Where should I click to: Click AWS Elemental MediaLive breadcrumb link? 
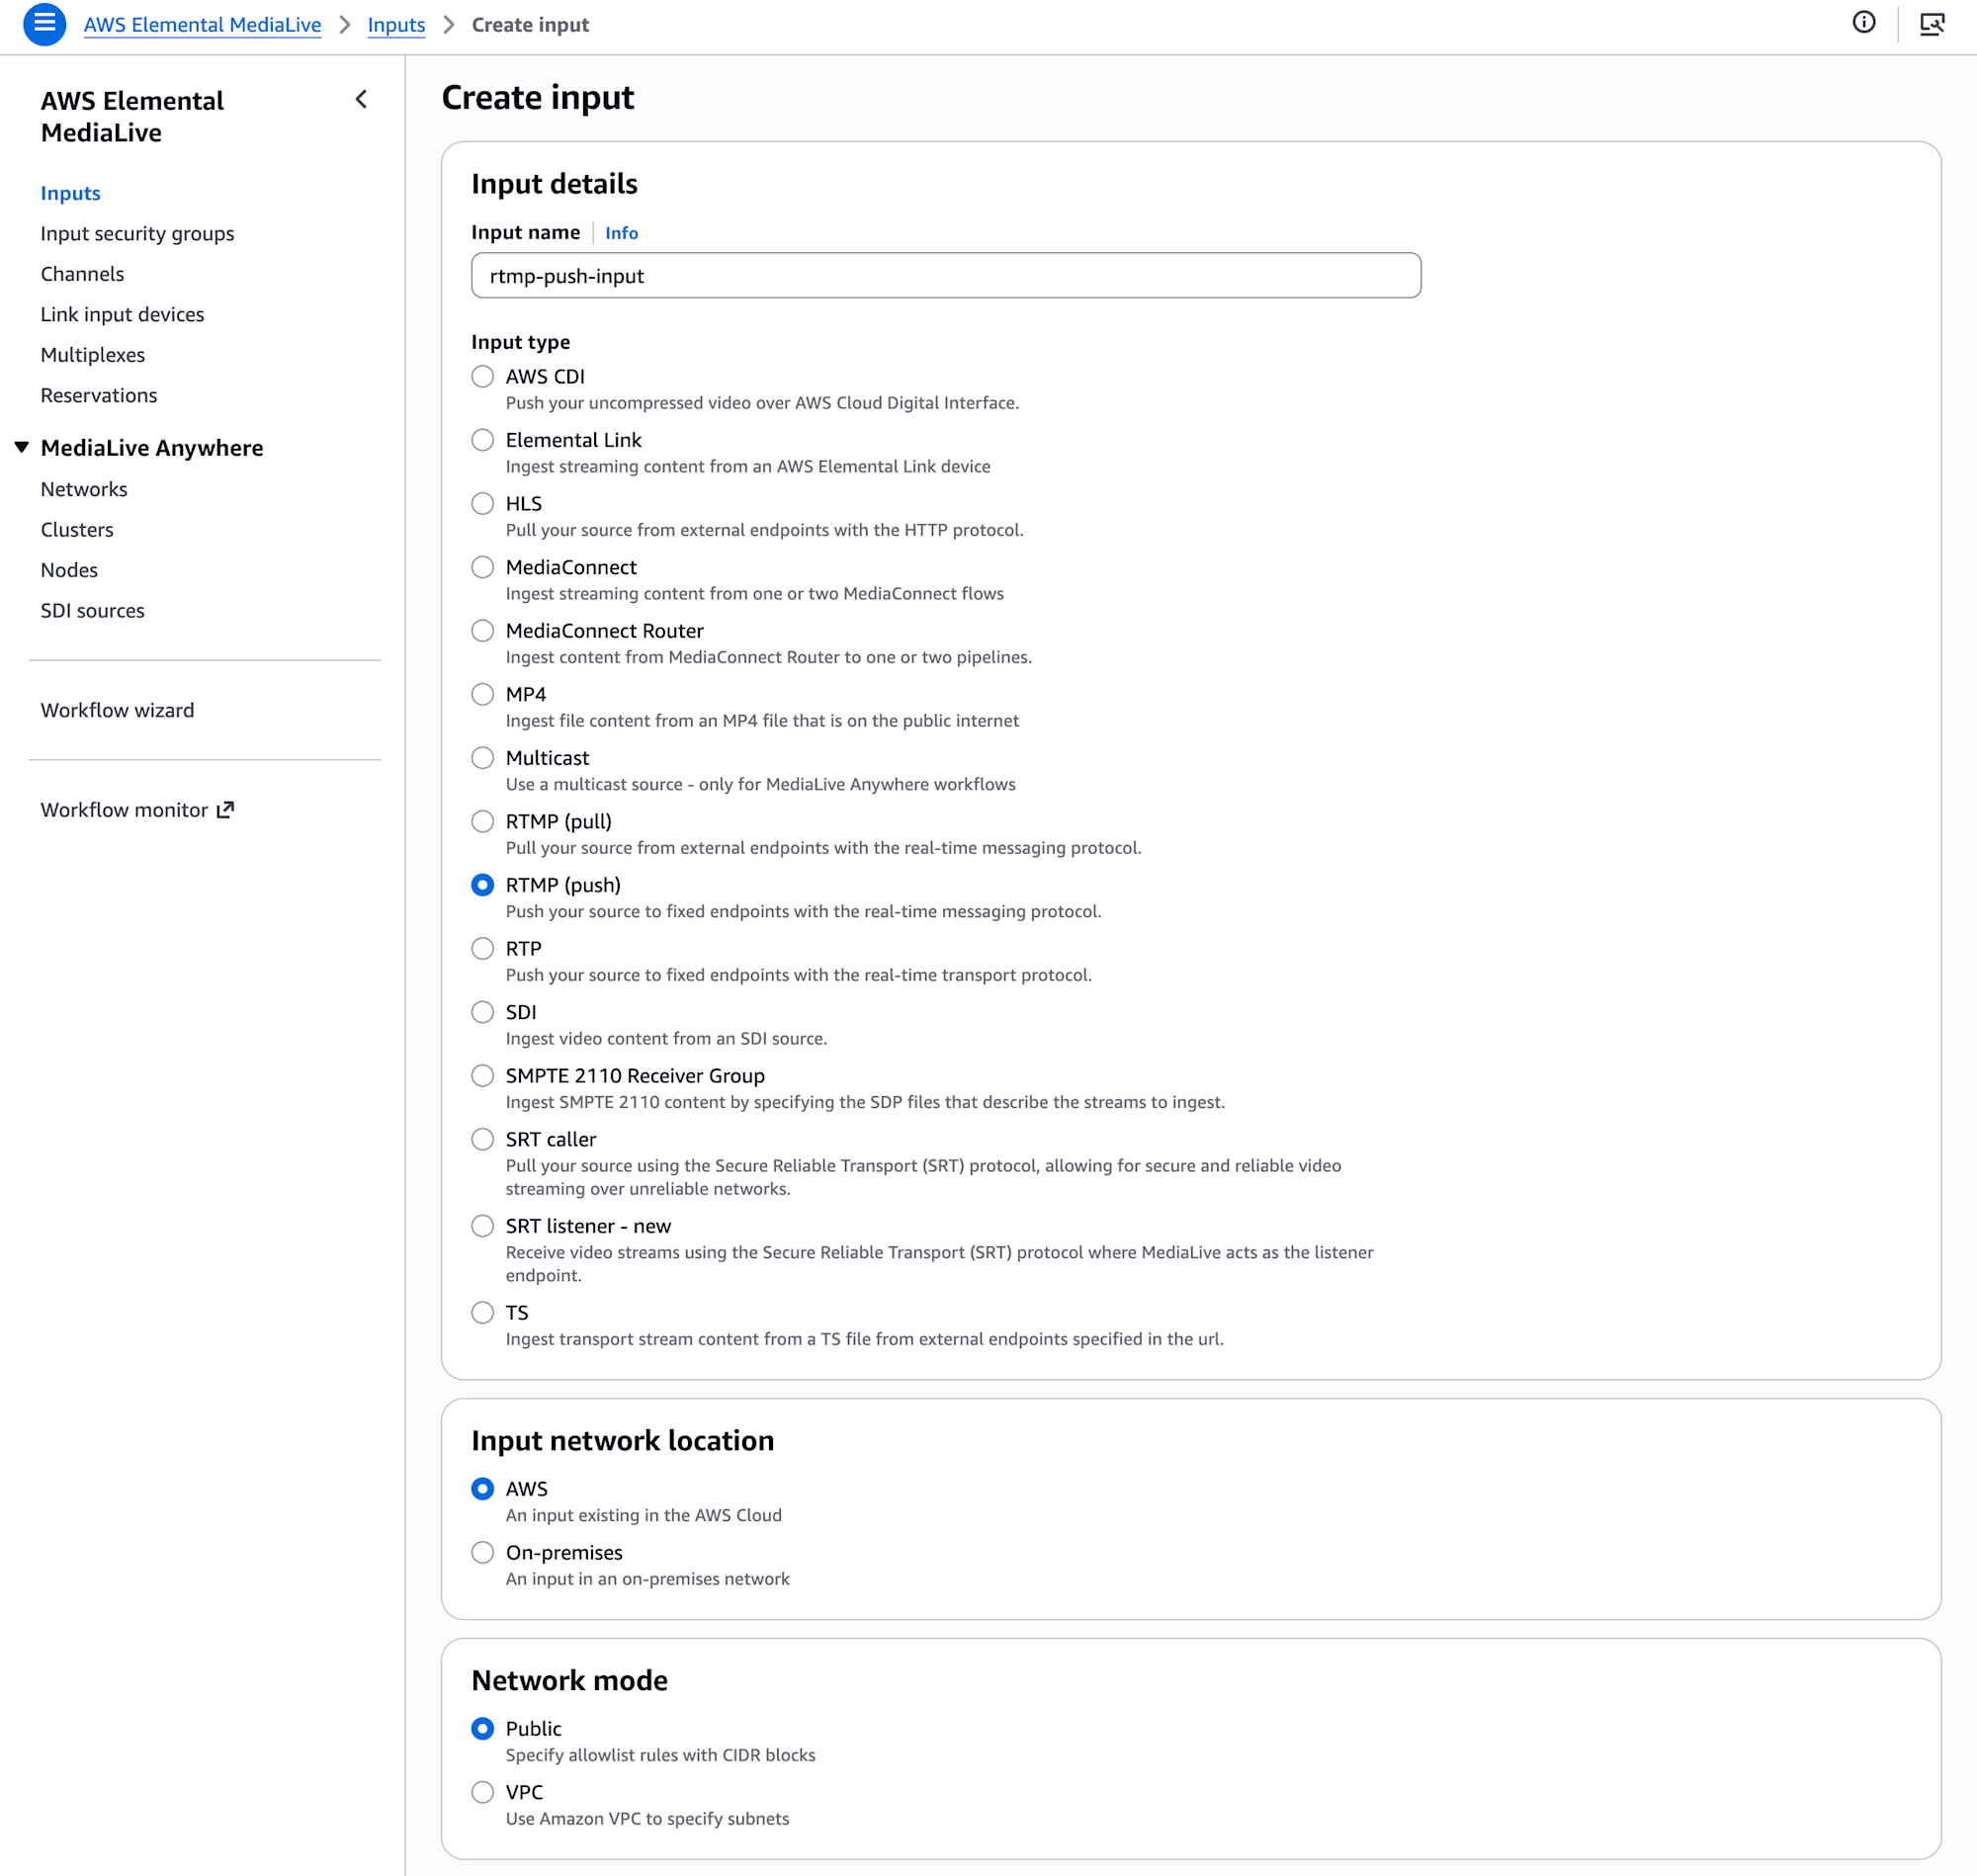tap(202, 25)
